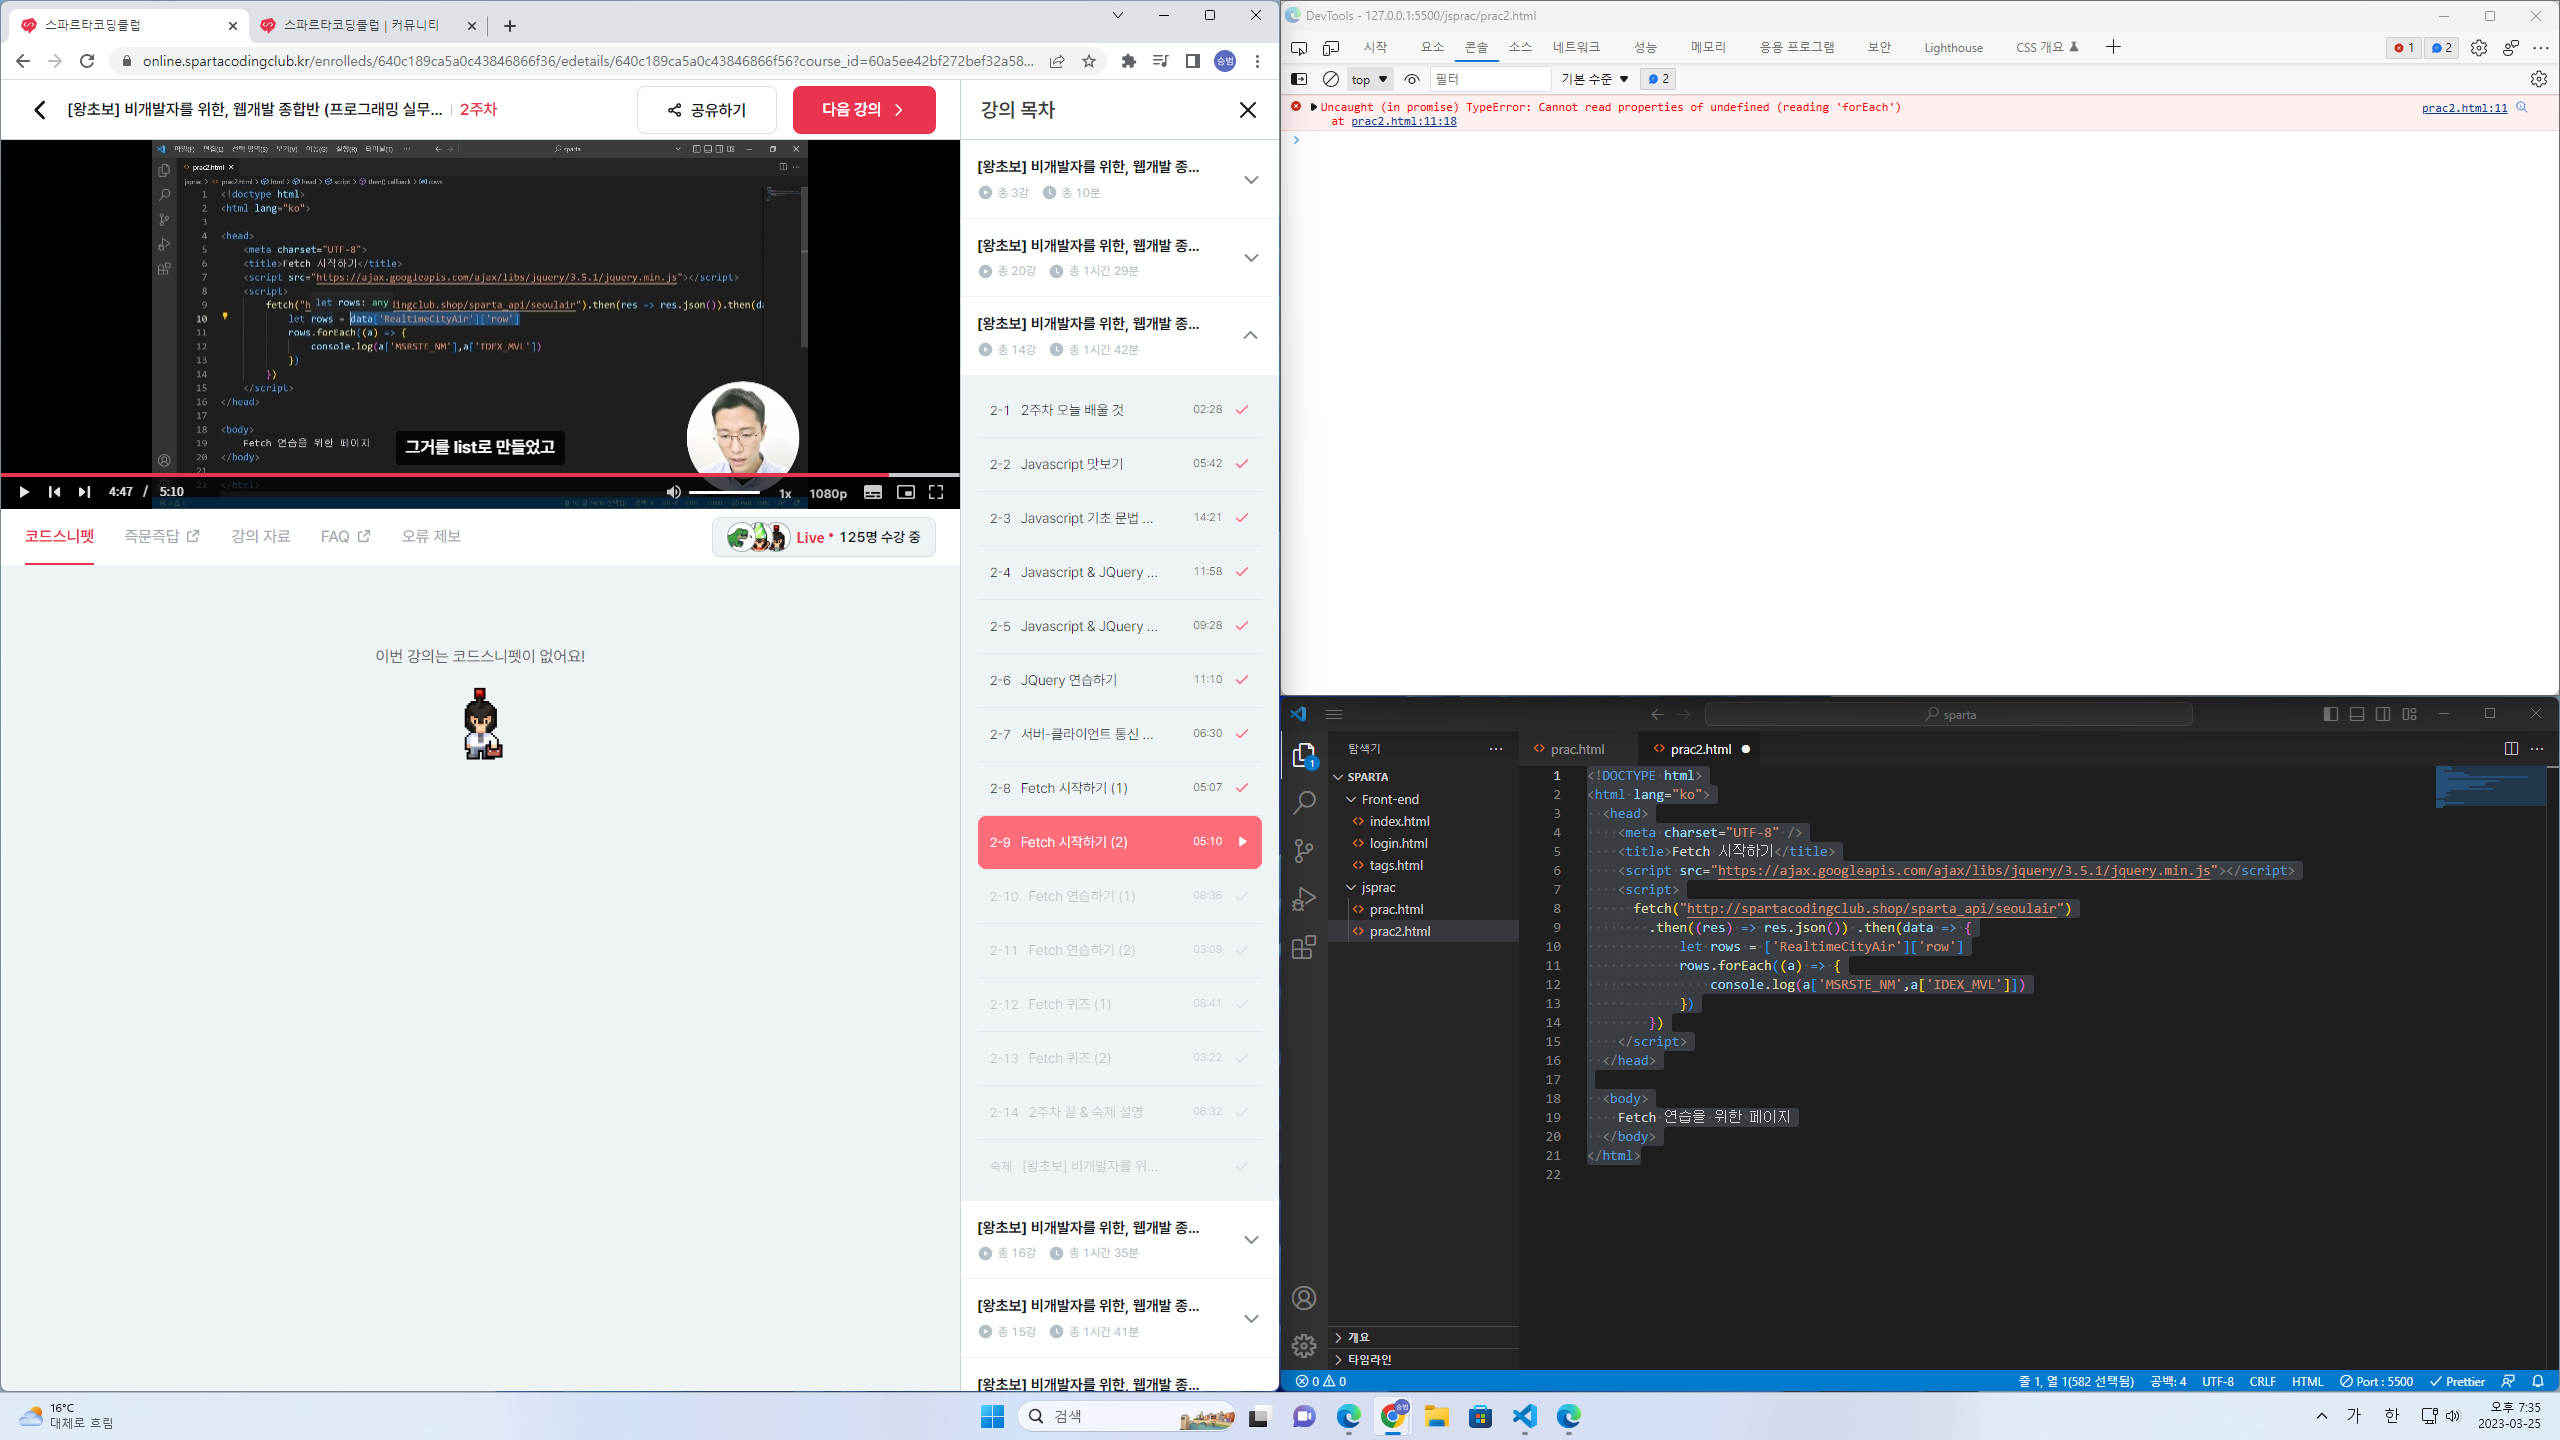The height and width of the screenshot is (1440, 2560).
Task: Click the Port : 5500 status item
Action: coord(2376,1381)
